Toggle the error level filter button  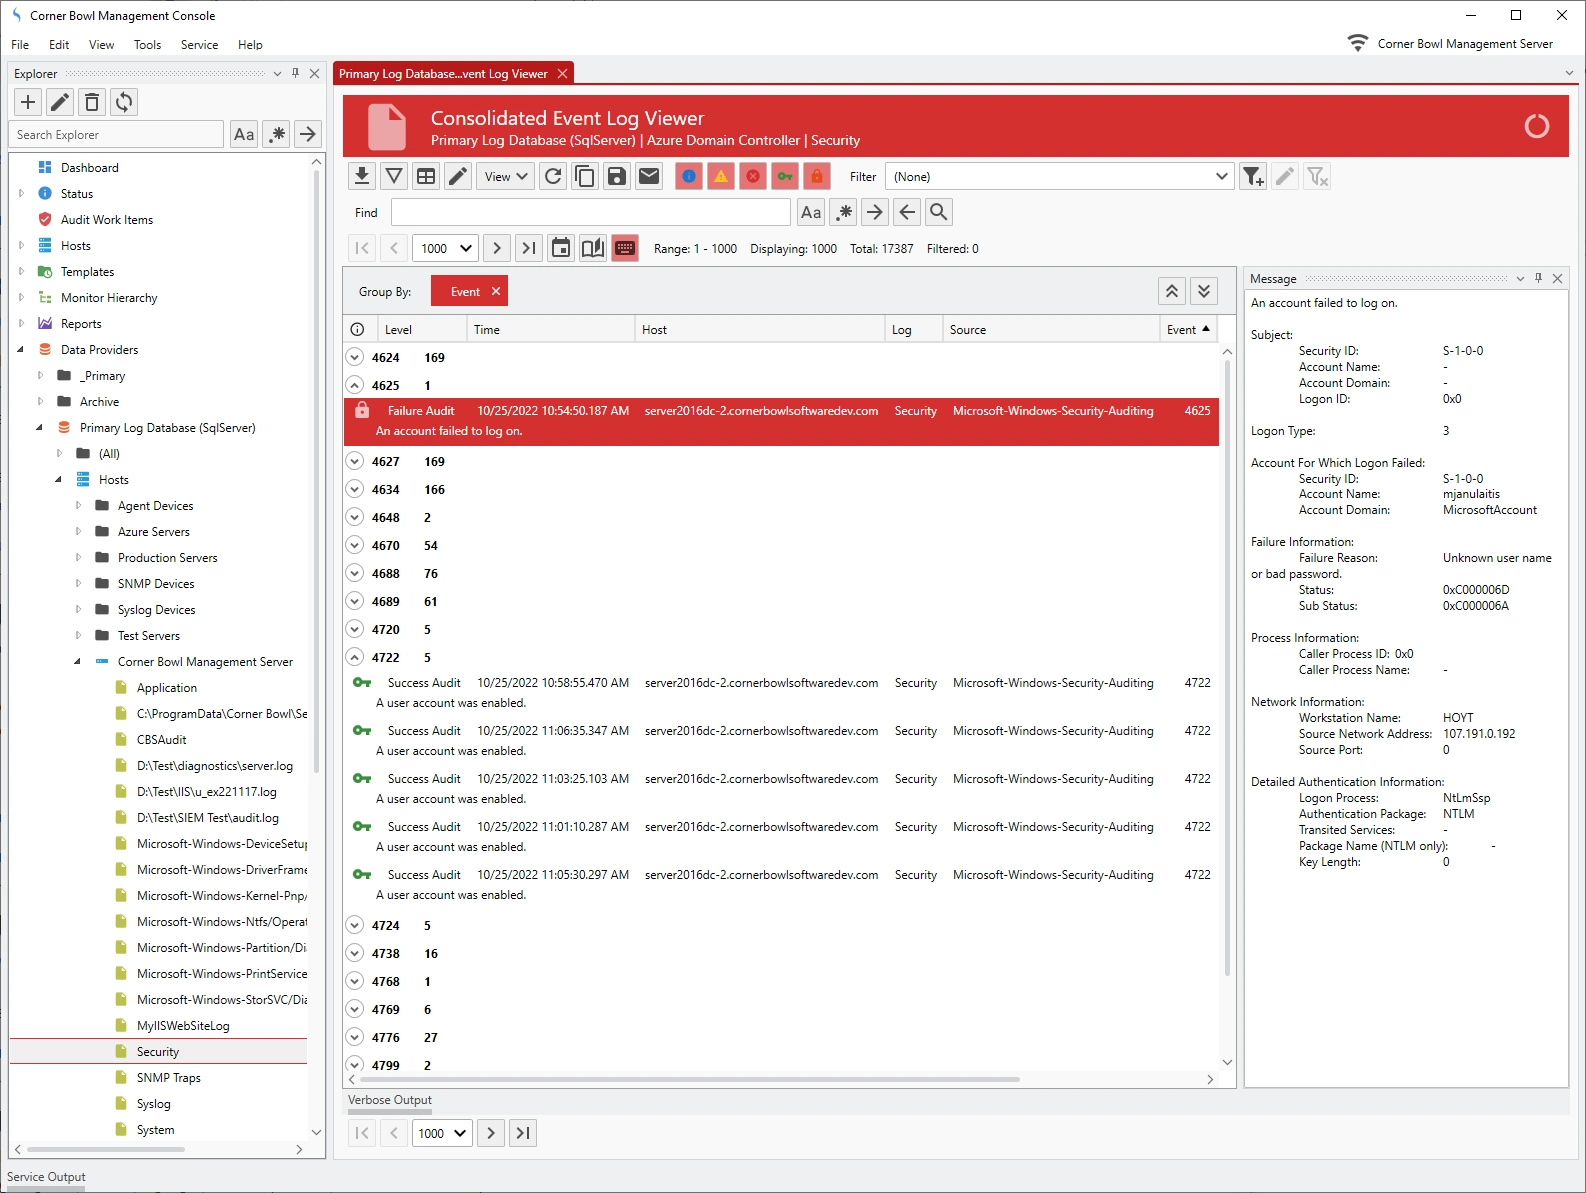pos(753,177)
